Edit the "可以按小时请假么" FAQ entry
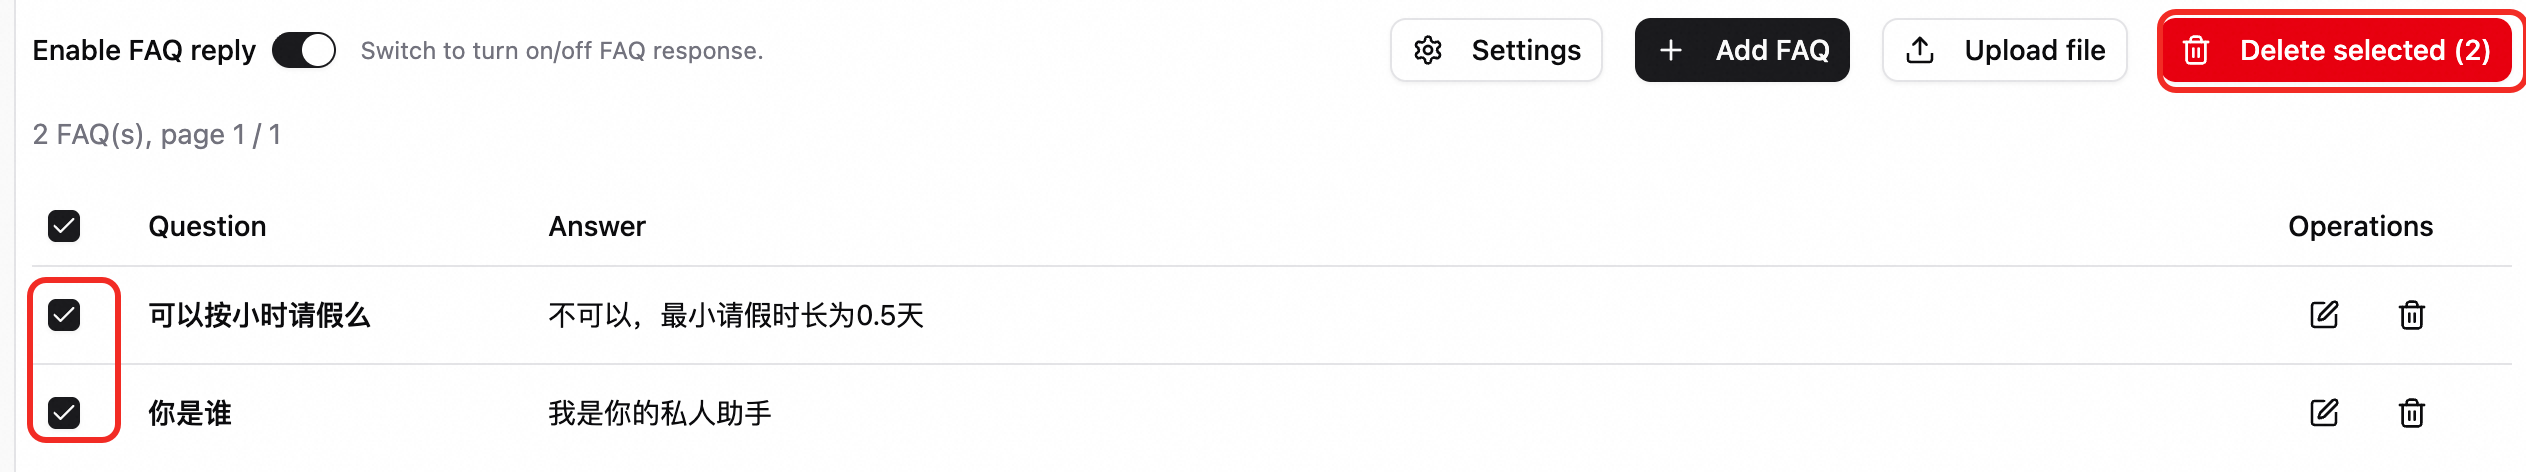Viewport: 2526px width, 472px height. coord(2324,315)
